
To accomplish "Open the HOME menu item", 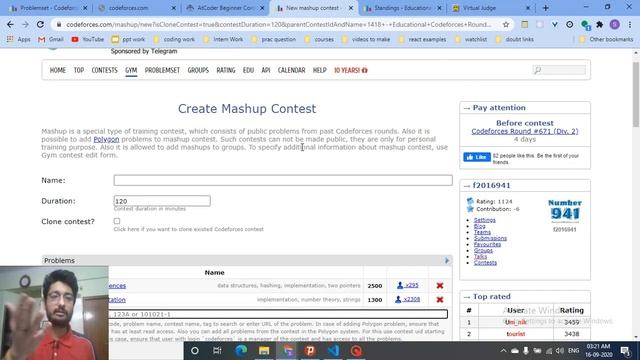I will (x=58, y=70).
